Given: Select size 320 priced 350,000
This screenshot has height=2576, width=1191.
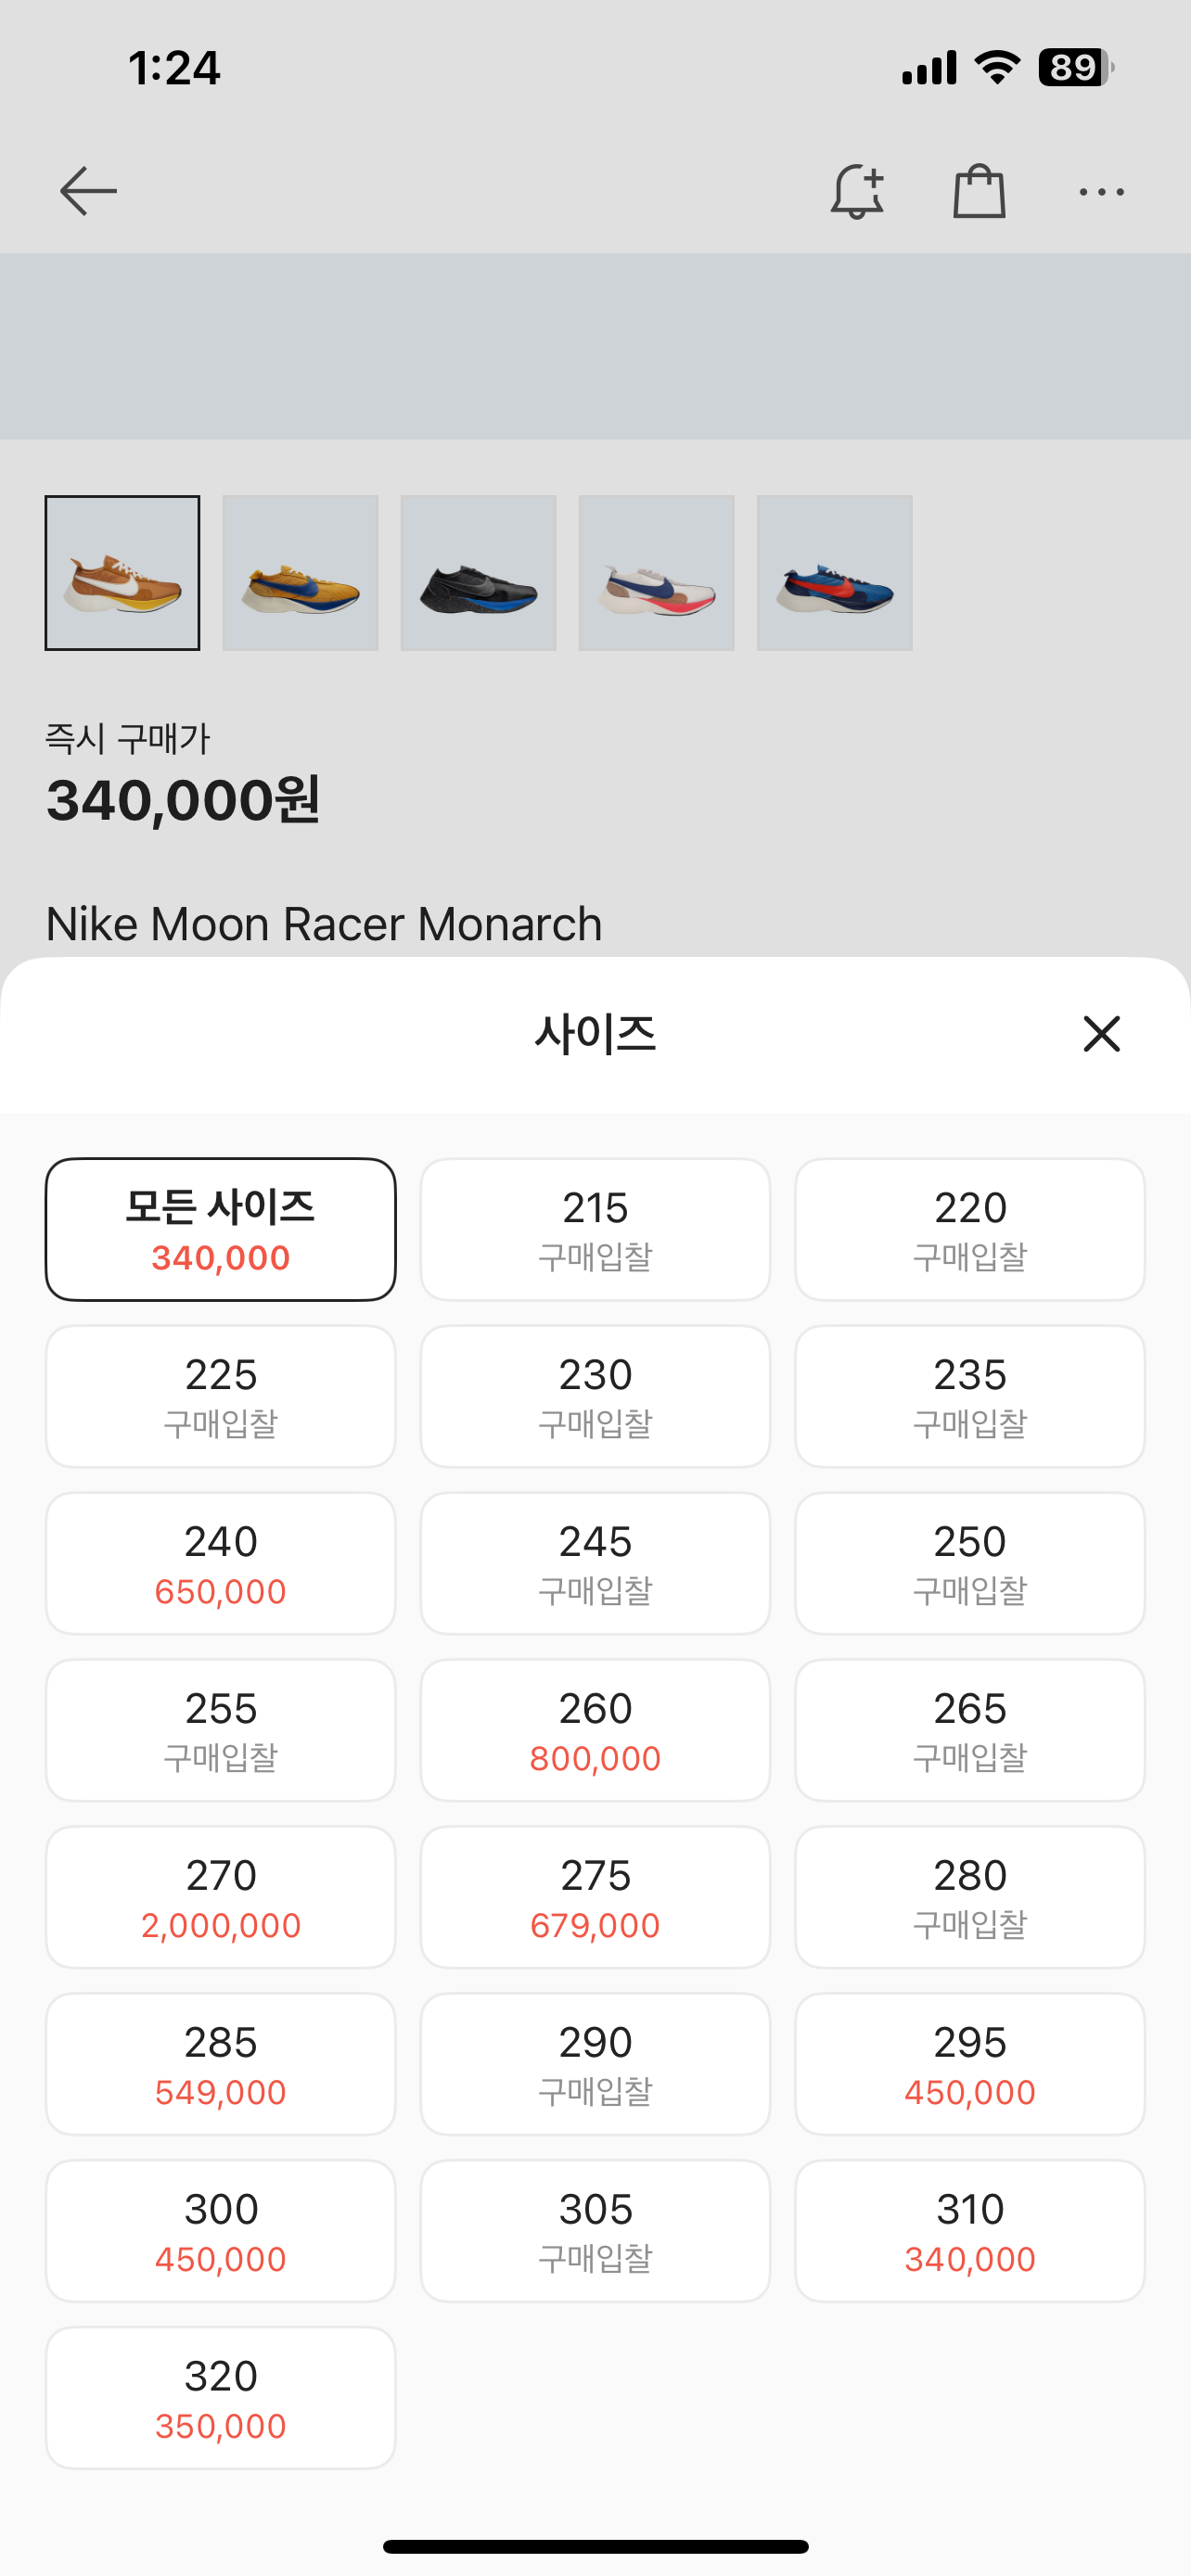Looking at the screenshot, I should (220, 2398).
